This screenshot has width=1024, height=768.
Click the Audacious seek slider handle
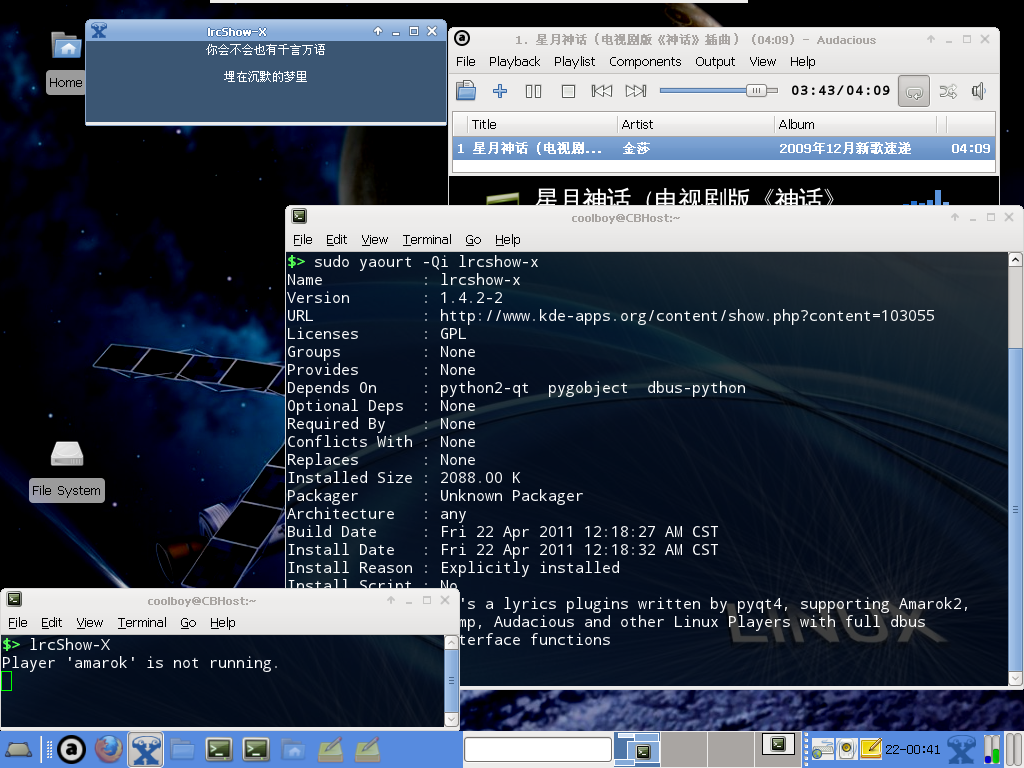[756, 91]
